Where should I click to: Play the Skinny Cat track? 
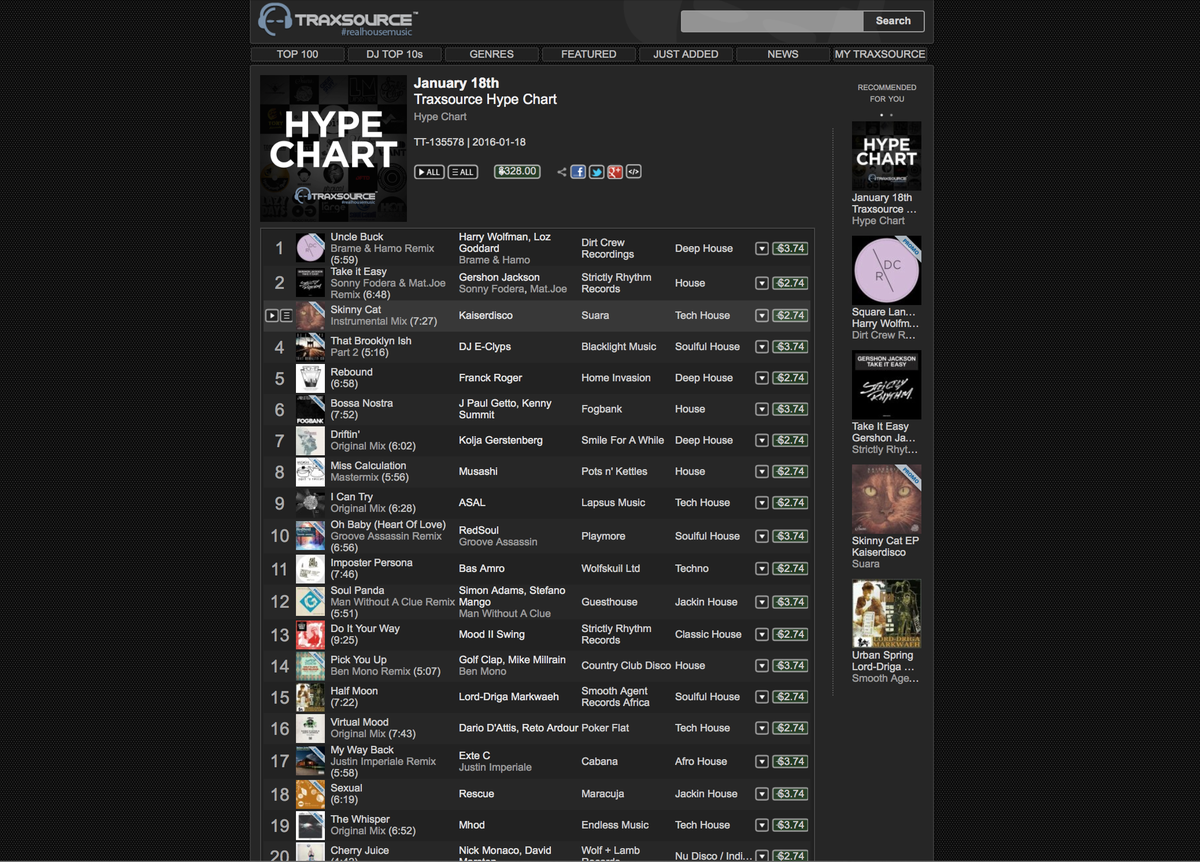pos(271,315)
